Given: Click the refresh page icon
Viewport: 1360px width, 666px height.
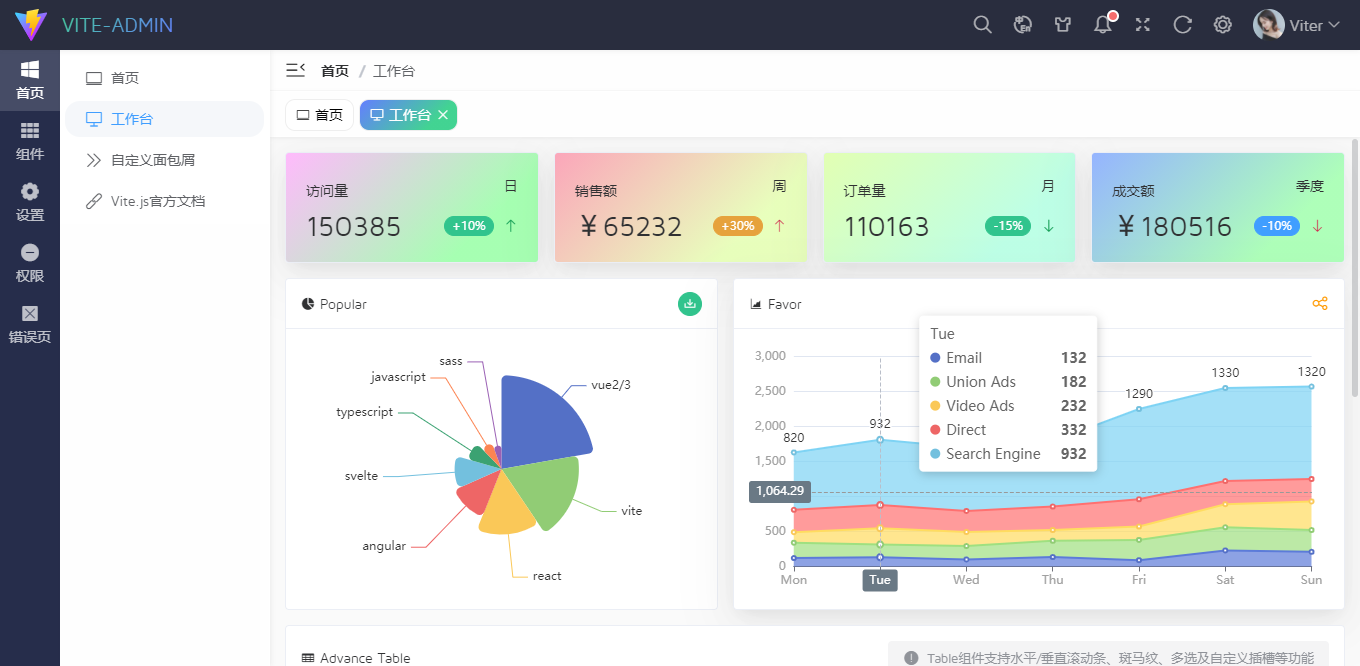Looking at the screenshot, I should (1183, 25).
